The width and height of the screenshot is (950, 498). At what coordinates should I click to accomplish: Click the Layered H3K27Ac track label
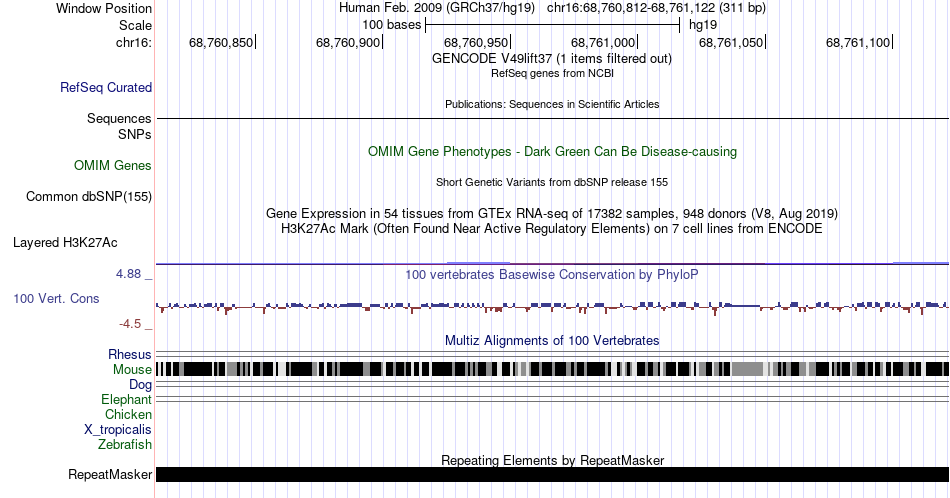click(65, 242)
